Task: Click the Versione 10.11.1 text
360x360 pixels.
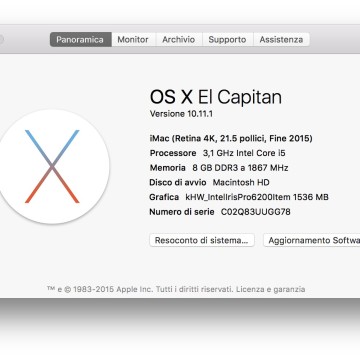Action: coord(181,114)
